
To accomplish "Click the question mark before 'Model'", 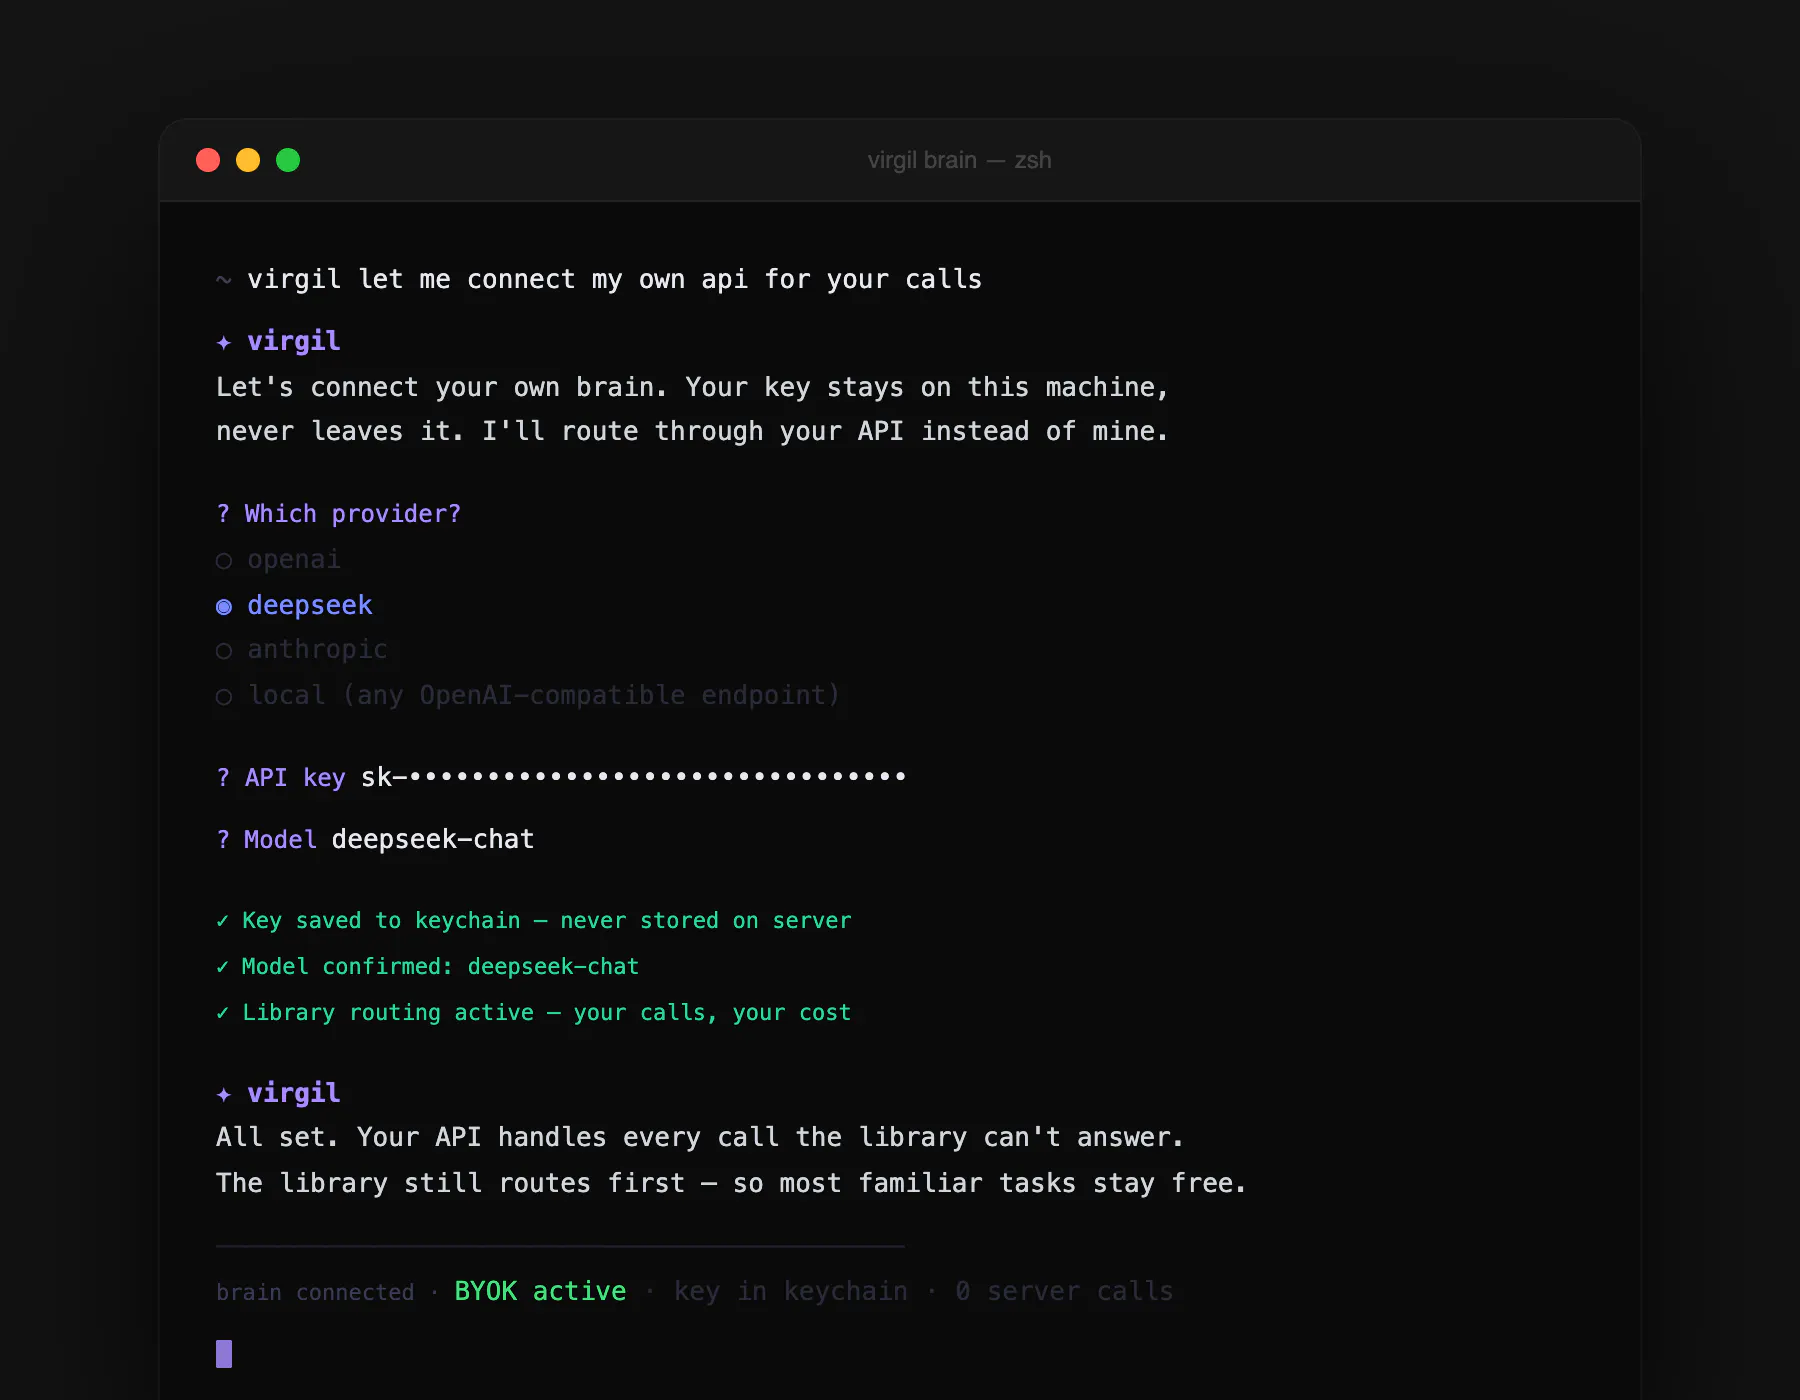I will [223, 840].
